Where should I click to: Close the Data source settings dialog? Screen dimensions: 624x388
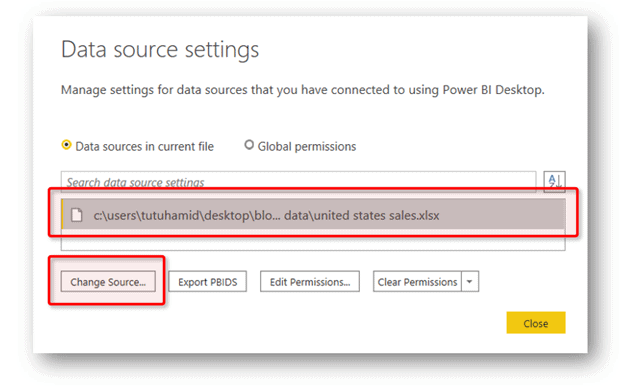[536, 323]
